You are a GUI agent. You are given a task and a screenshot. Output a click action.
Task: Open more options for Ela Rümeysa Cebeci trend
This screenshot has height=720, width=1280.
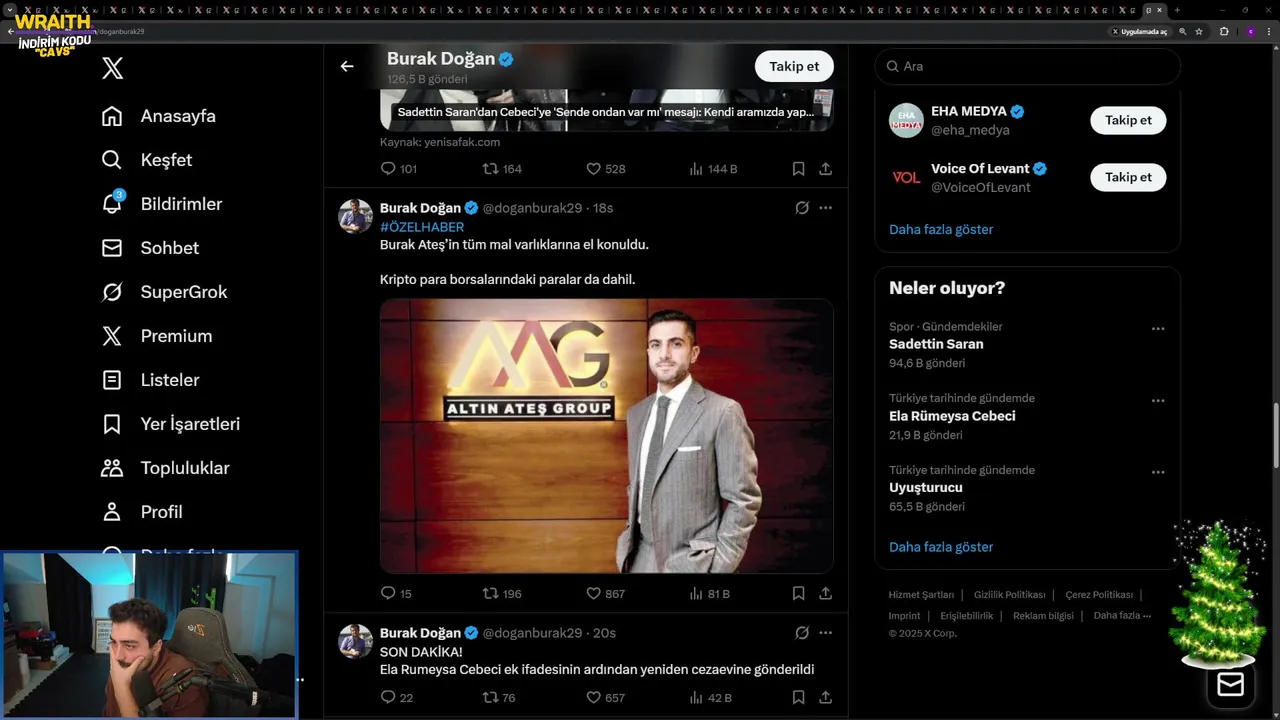(1158, 400)
